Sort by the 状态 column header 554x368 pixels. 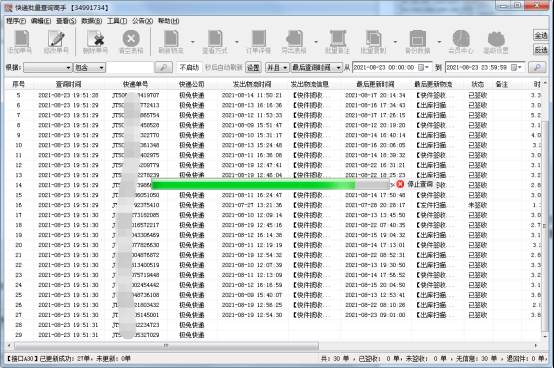478,84
